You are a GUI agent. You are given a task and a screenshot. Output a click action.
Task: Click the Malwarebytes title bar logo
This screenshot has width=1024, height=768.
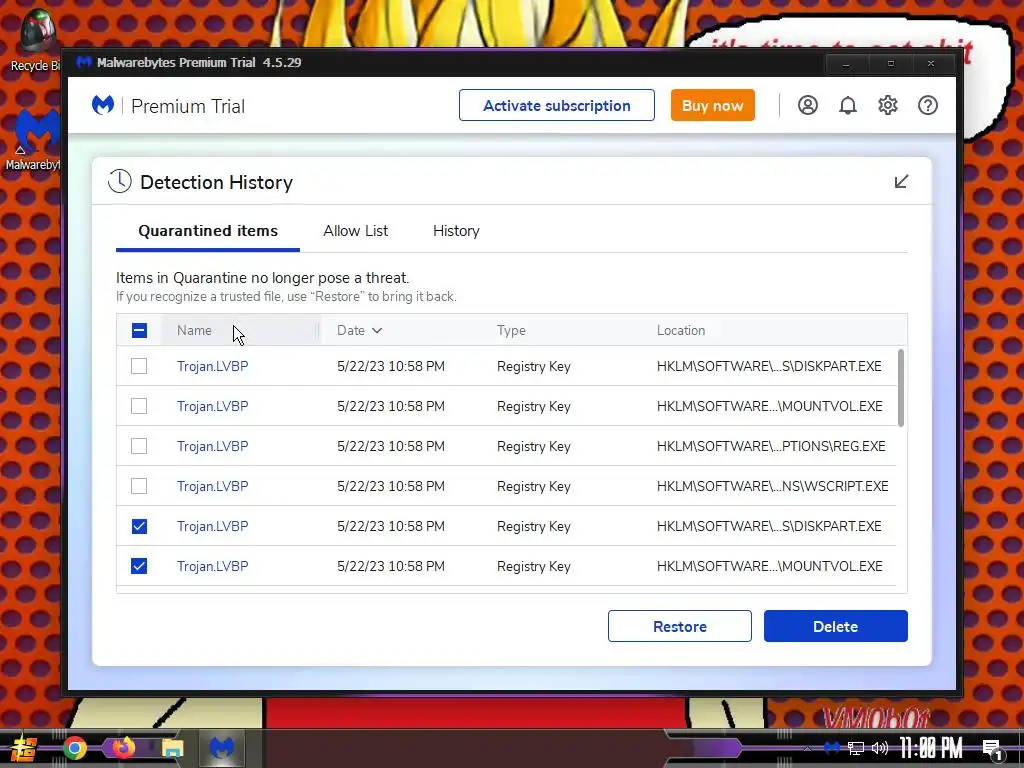pyautogui.click(x=84, y=62)
